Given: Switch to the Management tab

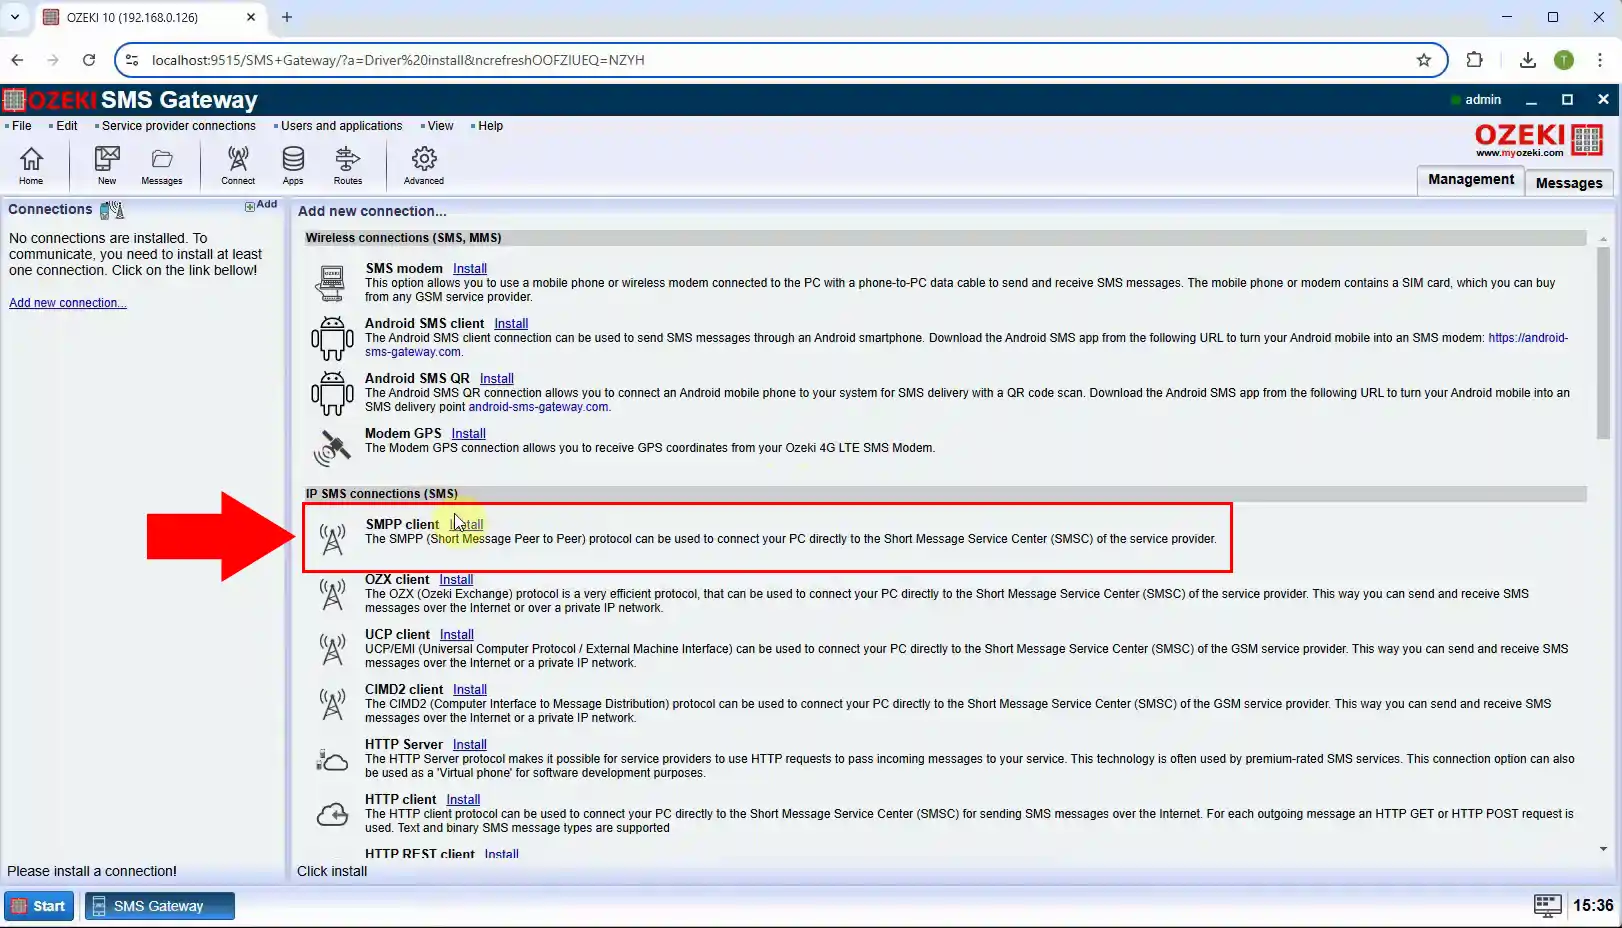Looking at the screenshot, I should 1471,180.
